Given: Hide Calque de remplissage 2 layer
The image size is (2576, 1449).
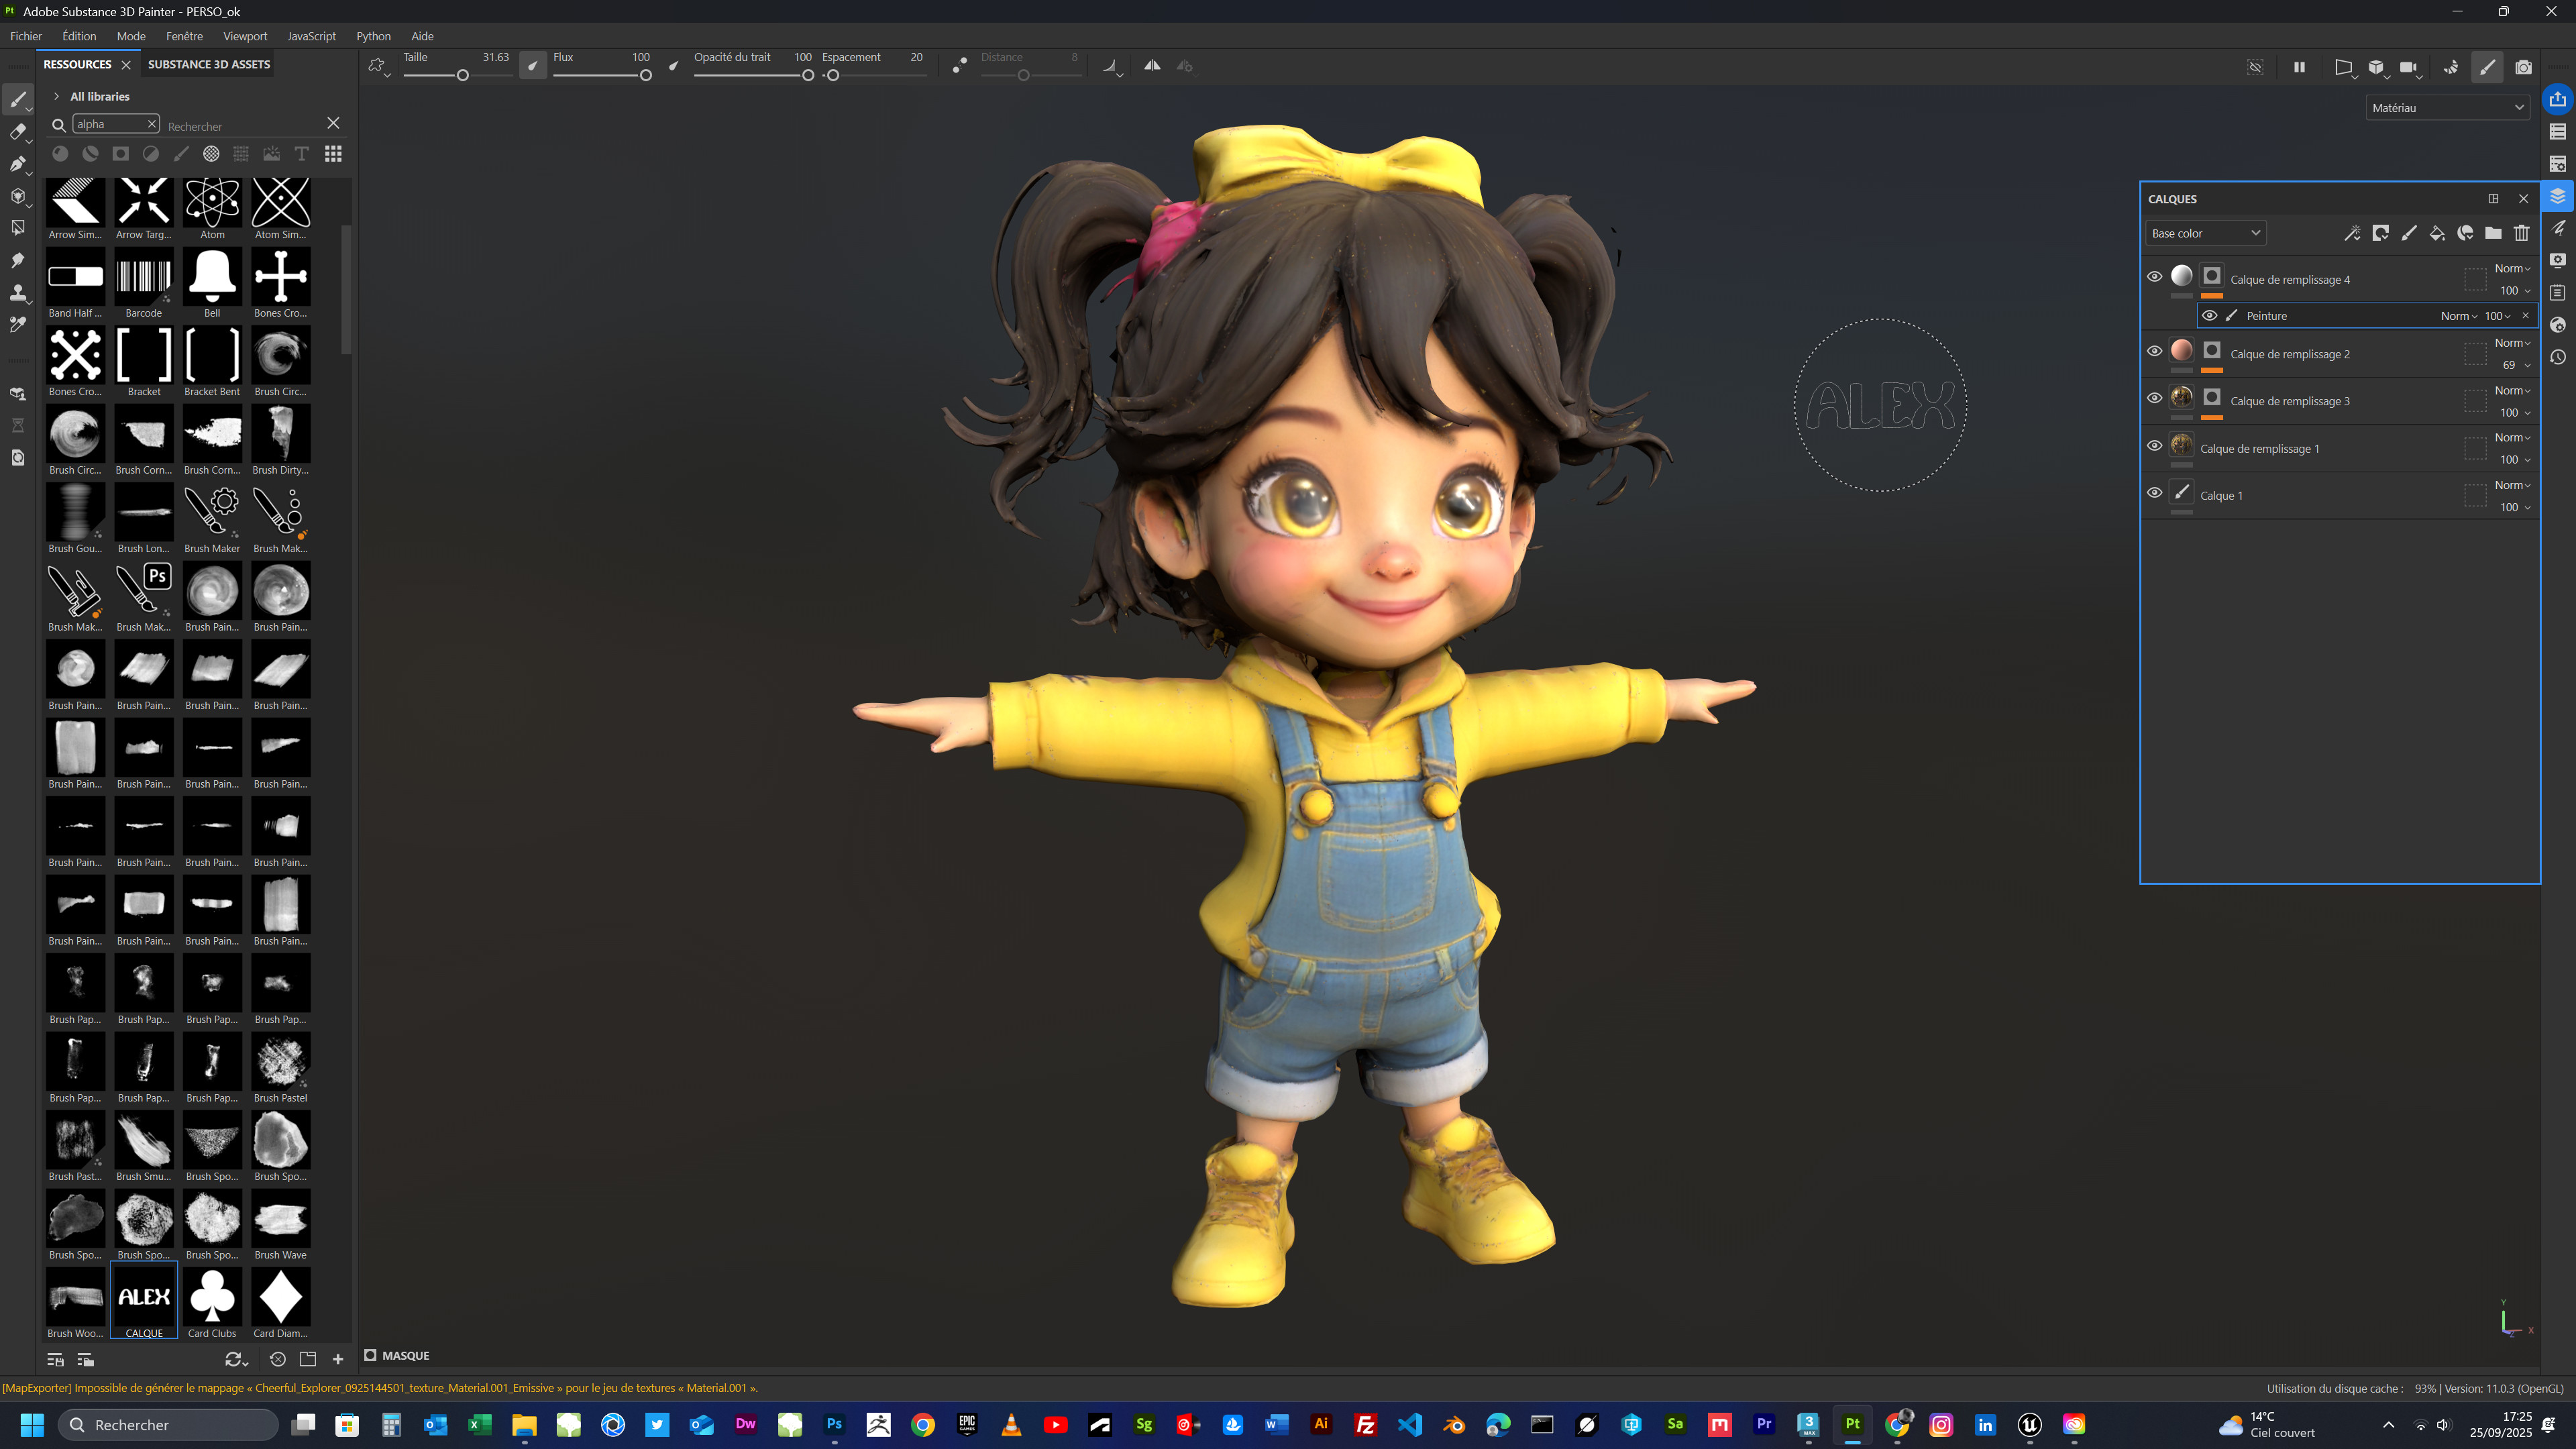Looking at the screenshot, I should 2154,351.
